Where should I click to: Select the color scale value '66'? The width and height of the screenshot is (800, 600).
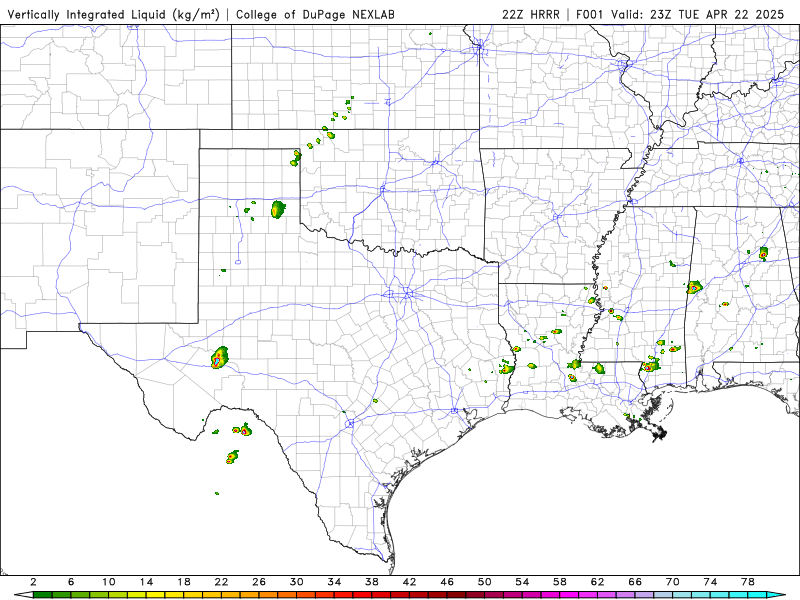pos(635,582)
